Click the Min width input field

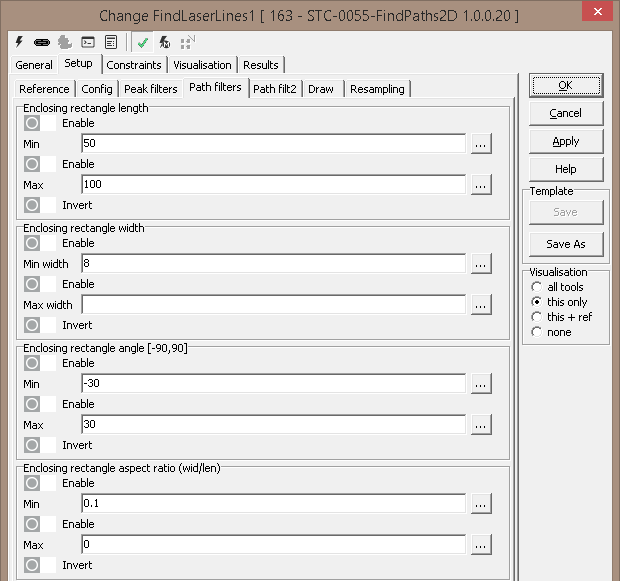point(273,264)
